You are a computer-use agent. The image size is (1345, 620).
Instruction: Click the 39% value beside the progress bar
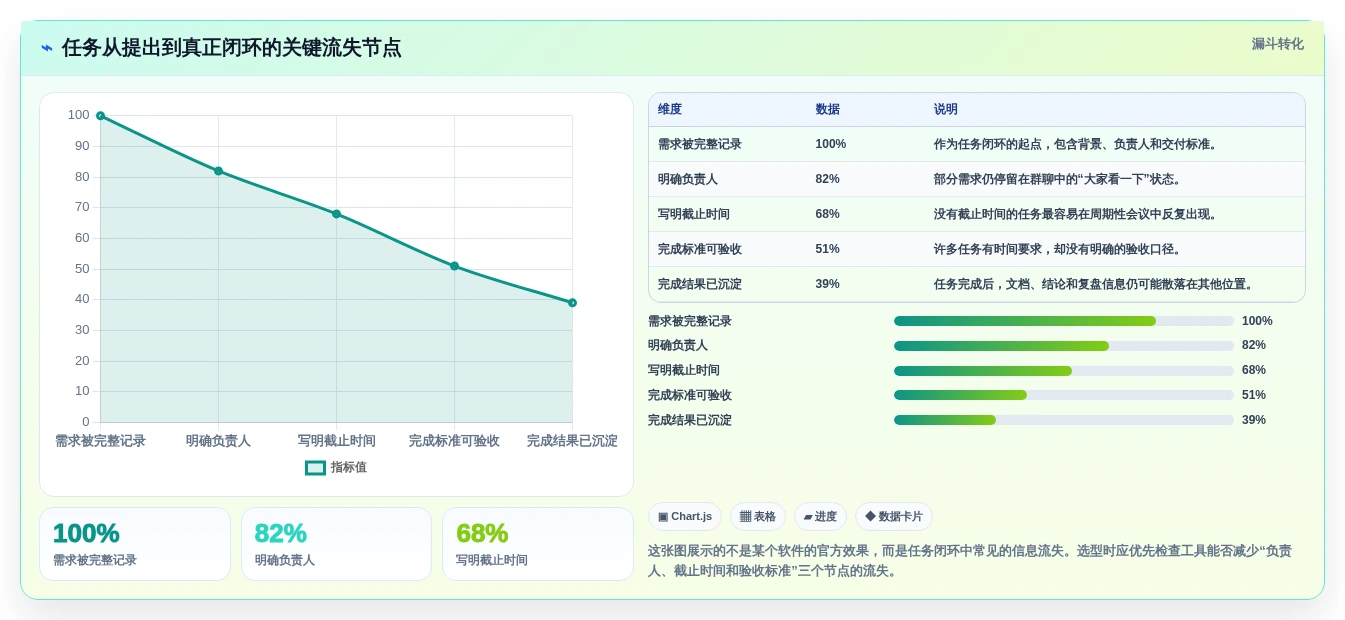(1254, 420)
